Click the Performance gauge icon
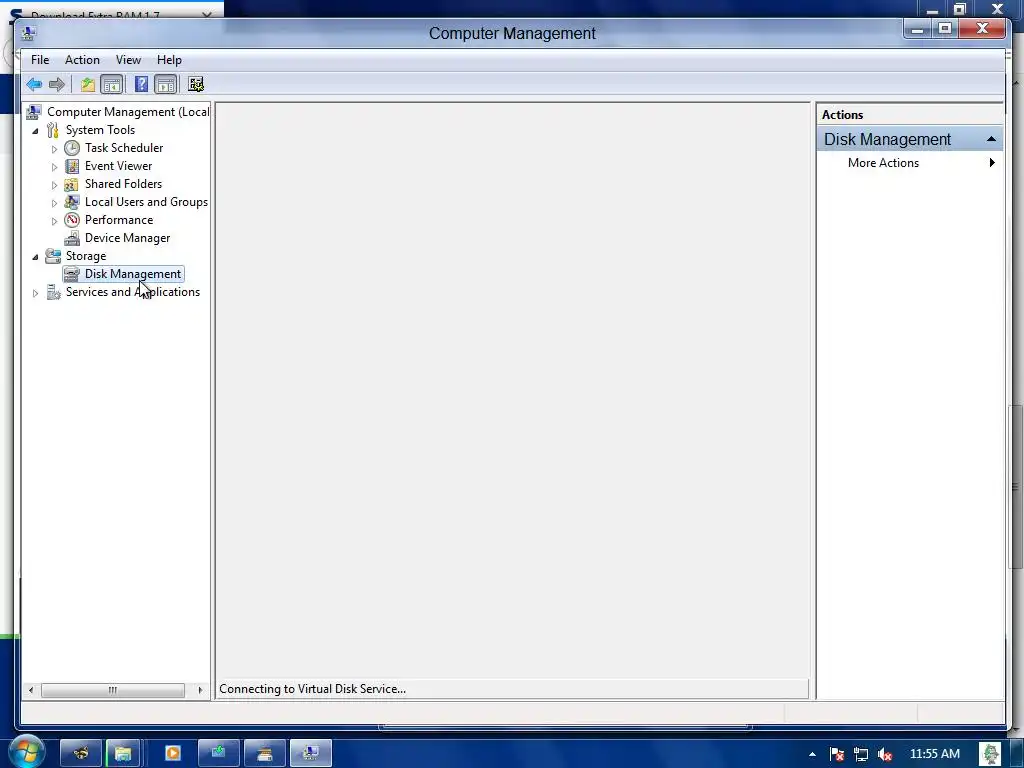This screenshot has width=1024, height=768. point(72,220)
